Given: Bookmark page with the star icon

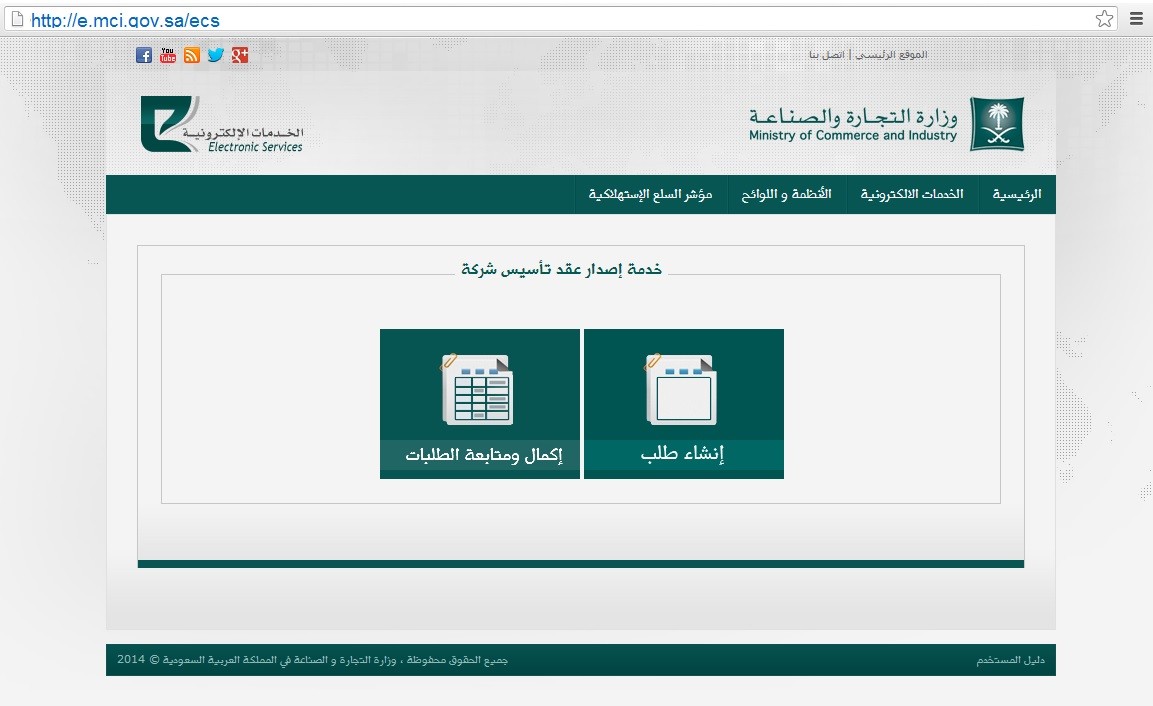Looking at the screenshot, I should coord(1104,19).
